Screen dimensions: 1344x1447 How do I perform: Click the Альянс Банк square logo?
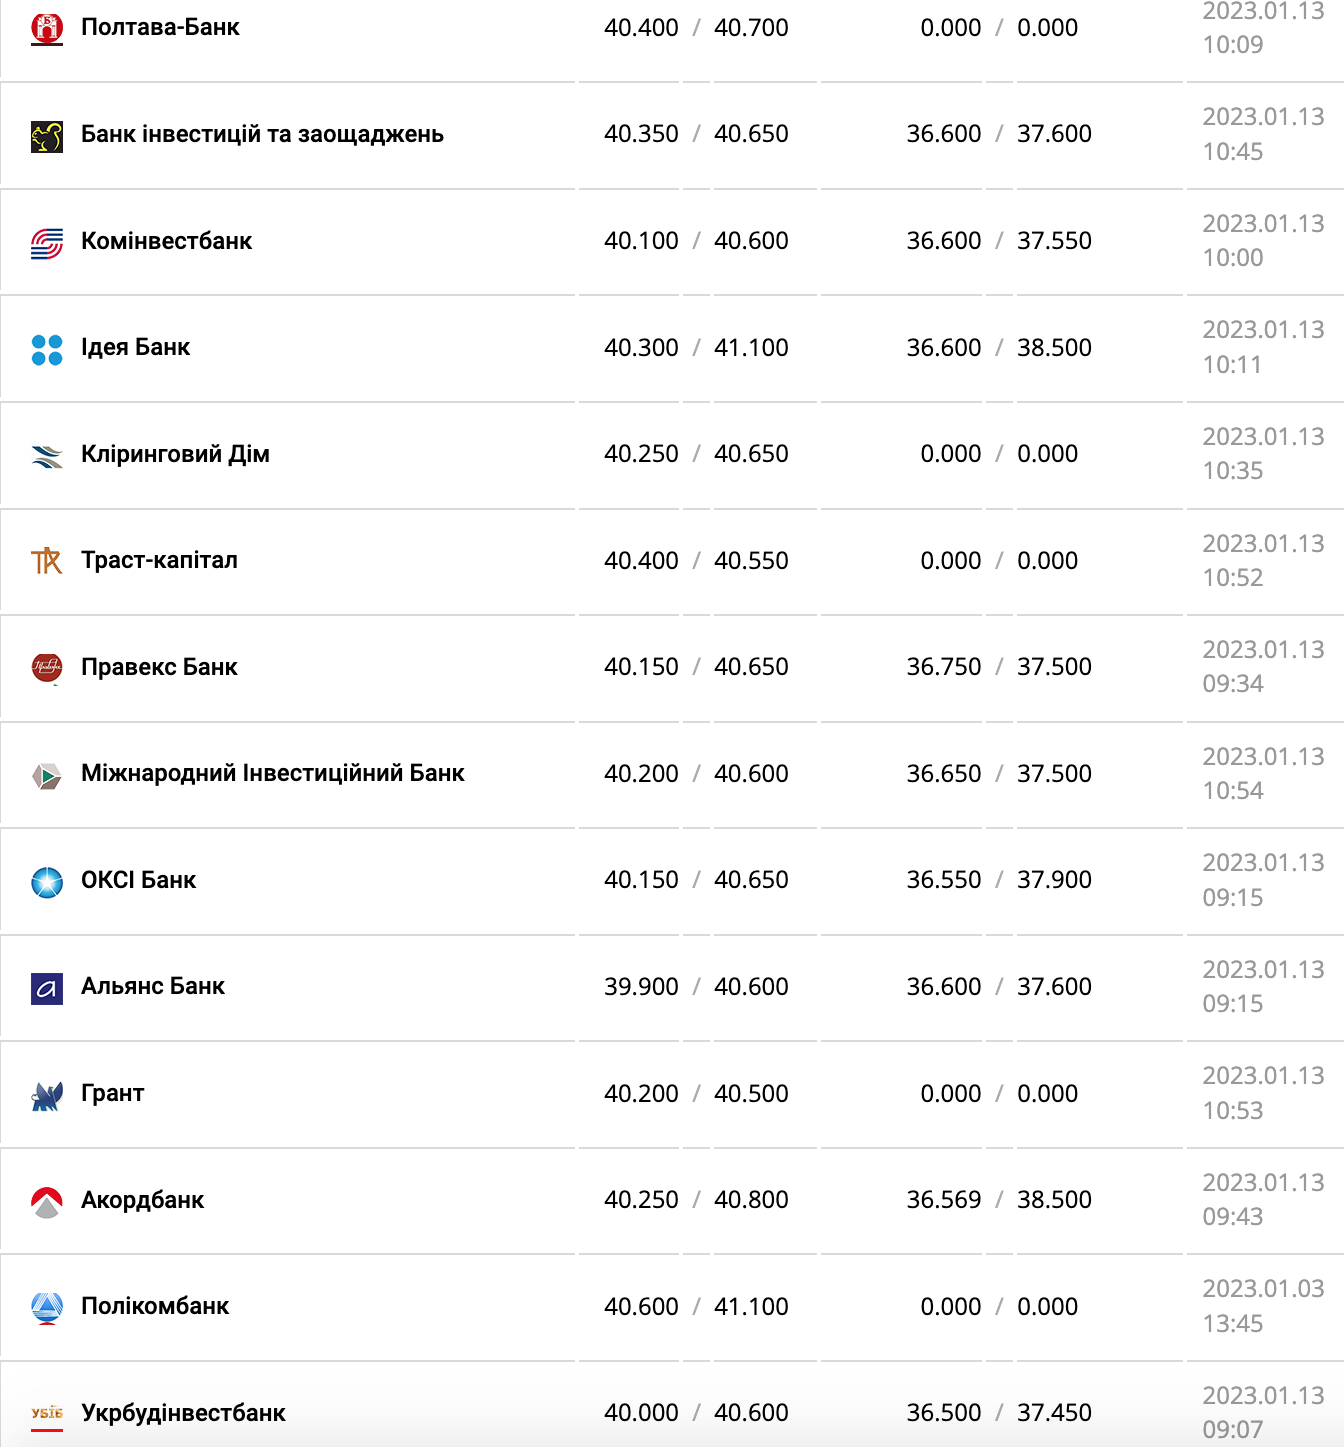coord(47,988)
